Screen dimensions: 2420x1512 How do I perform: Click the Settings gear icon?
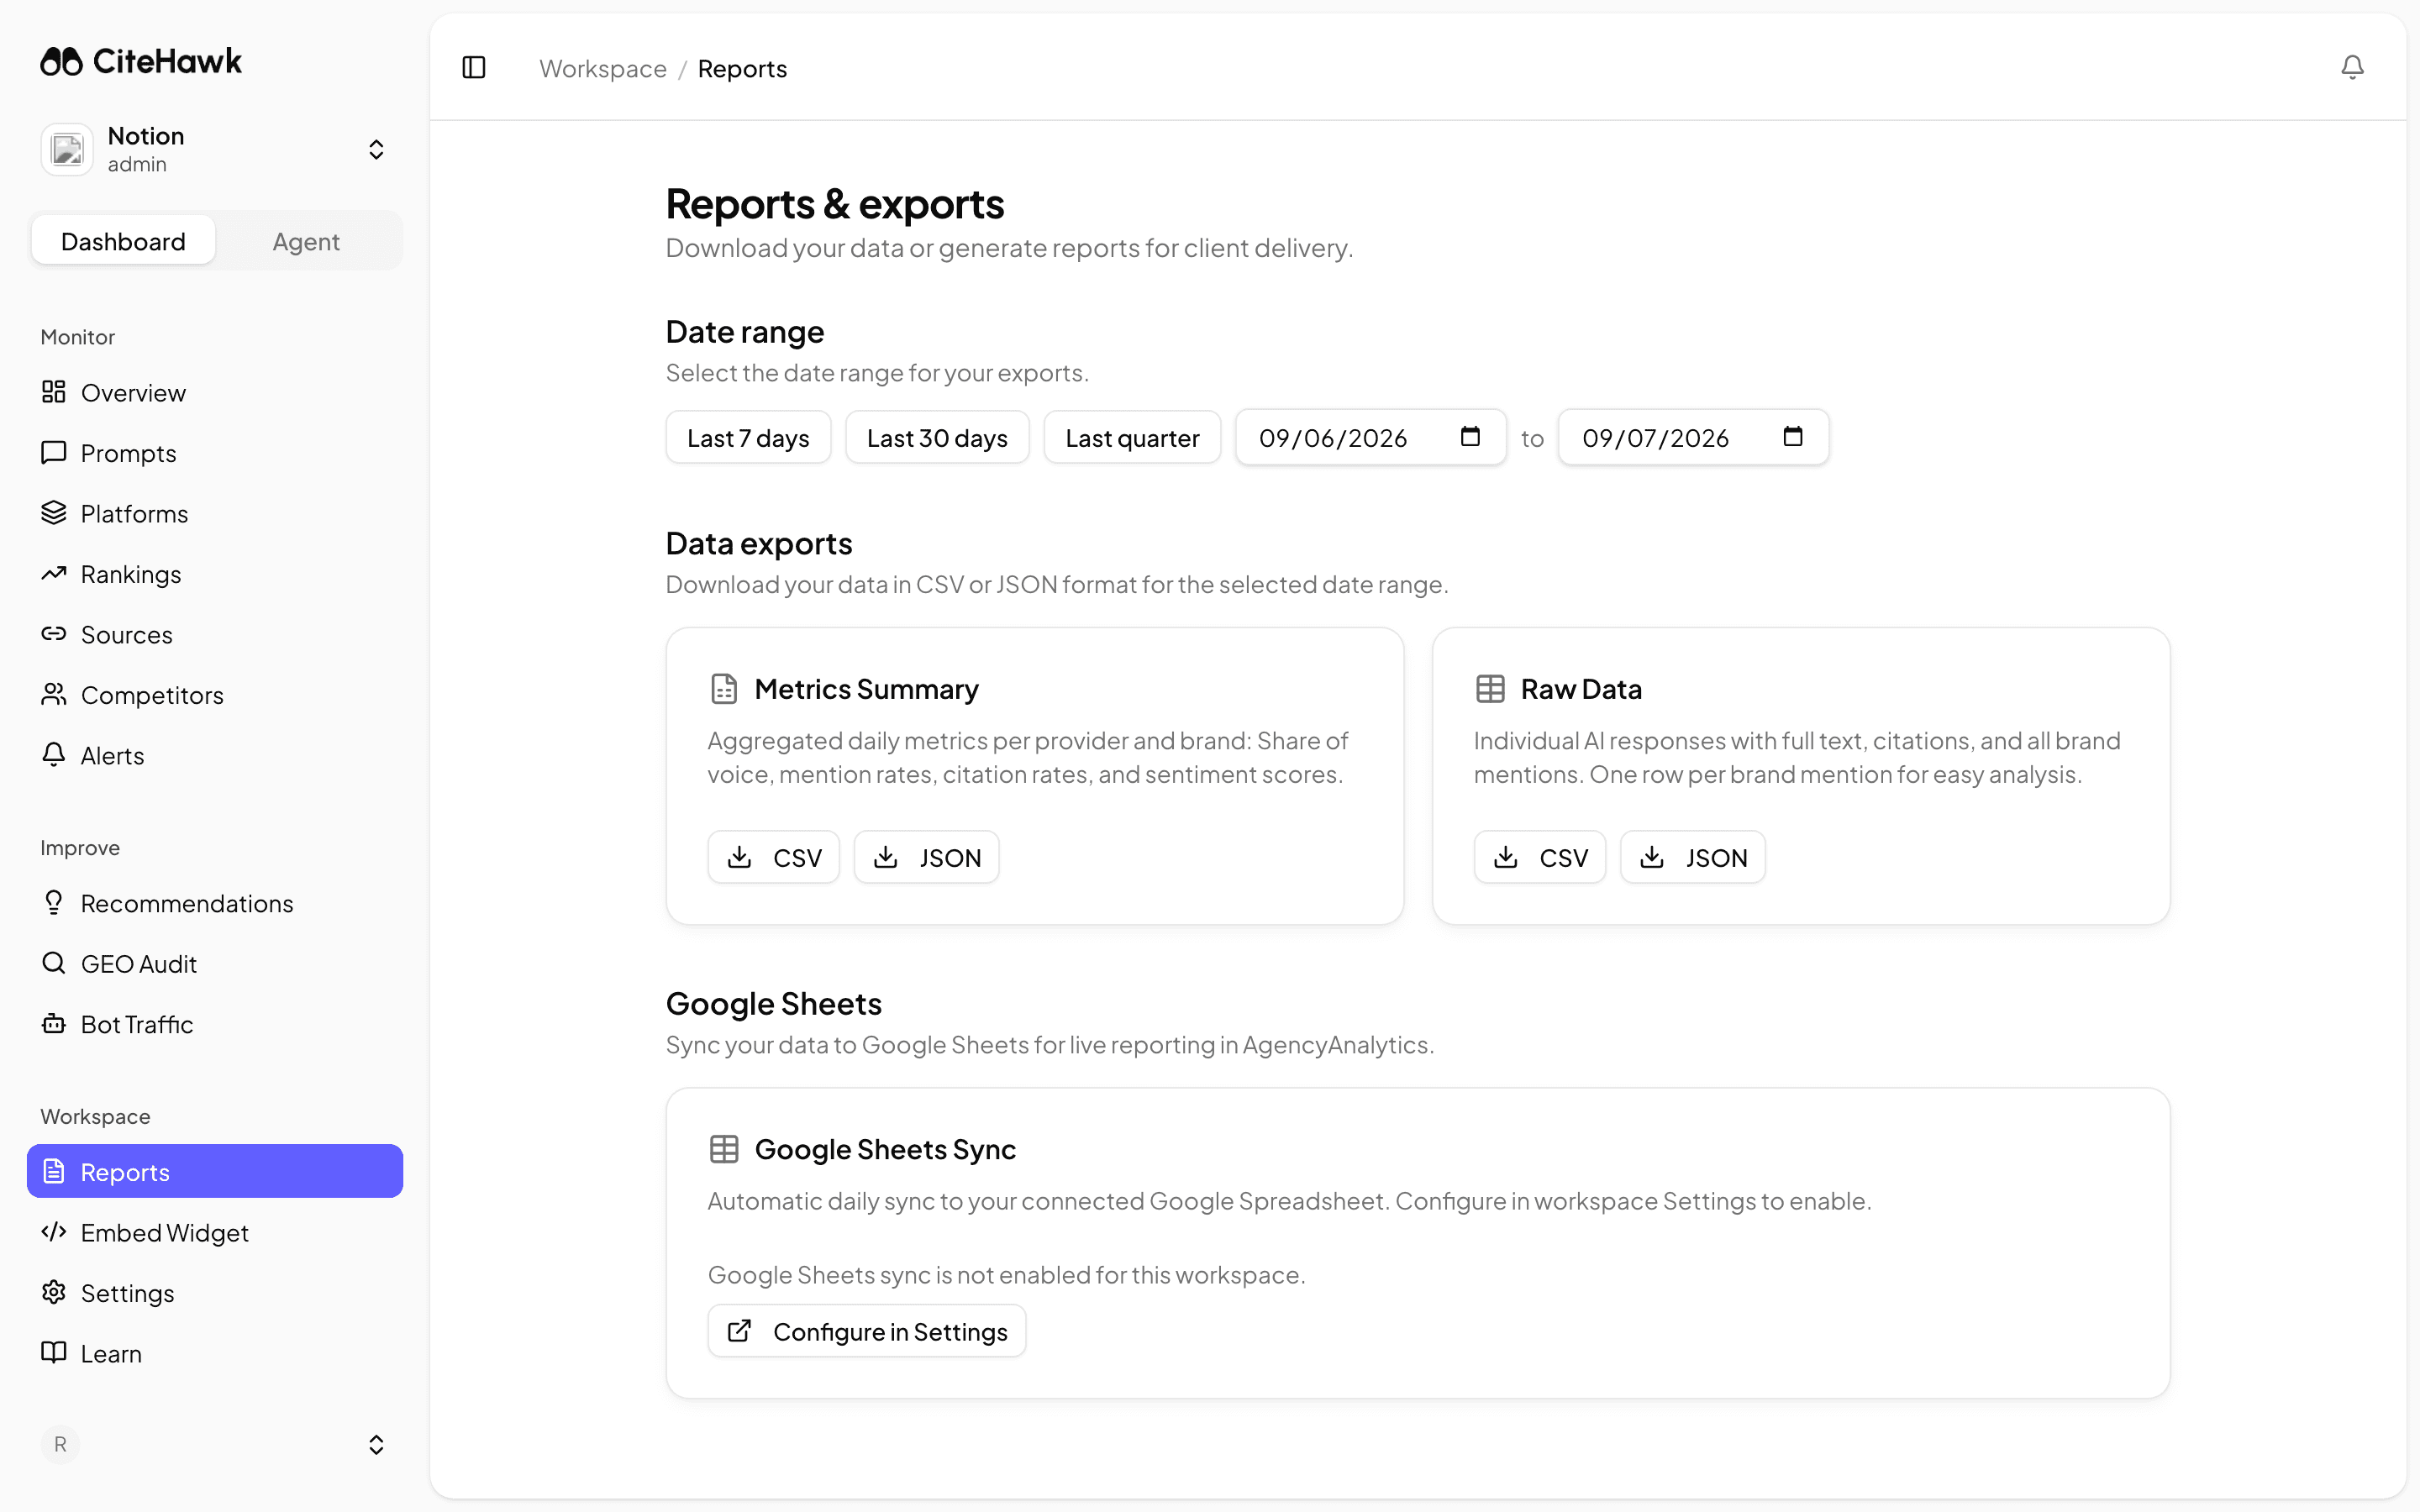[x=54, y=1292]
